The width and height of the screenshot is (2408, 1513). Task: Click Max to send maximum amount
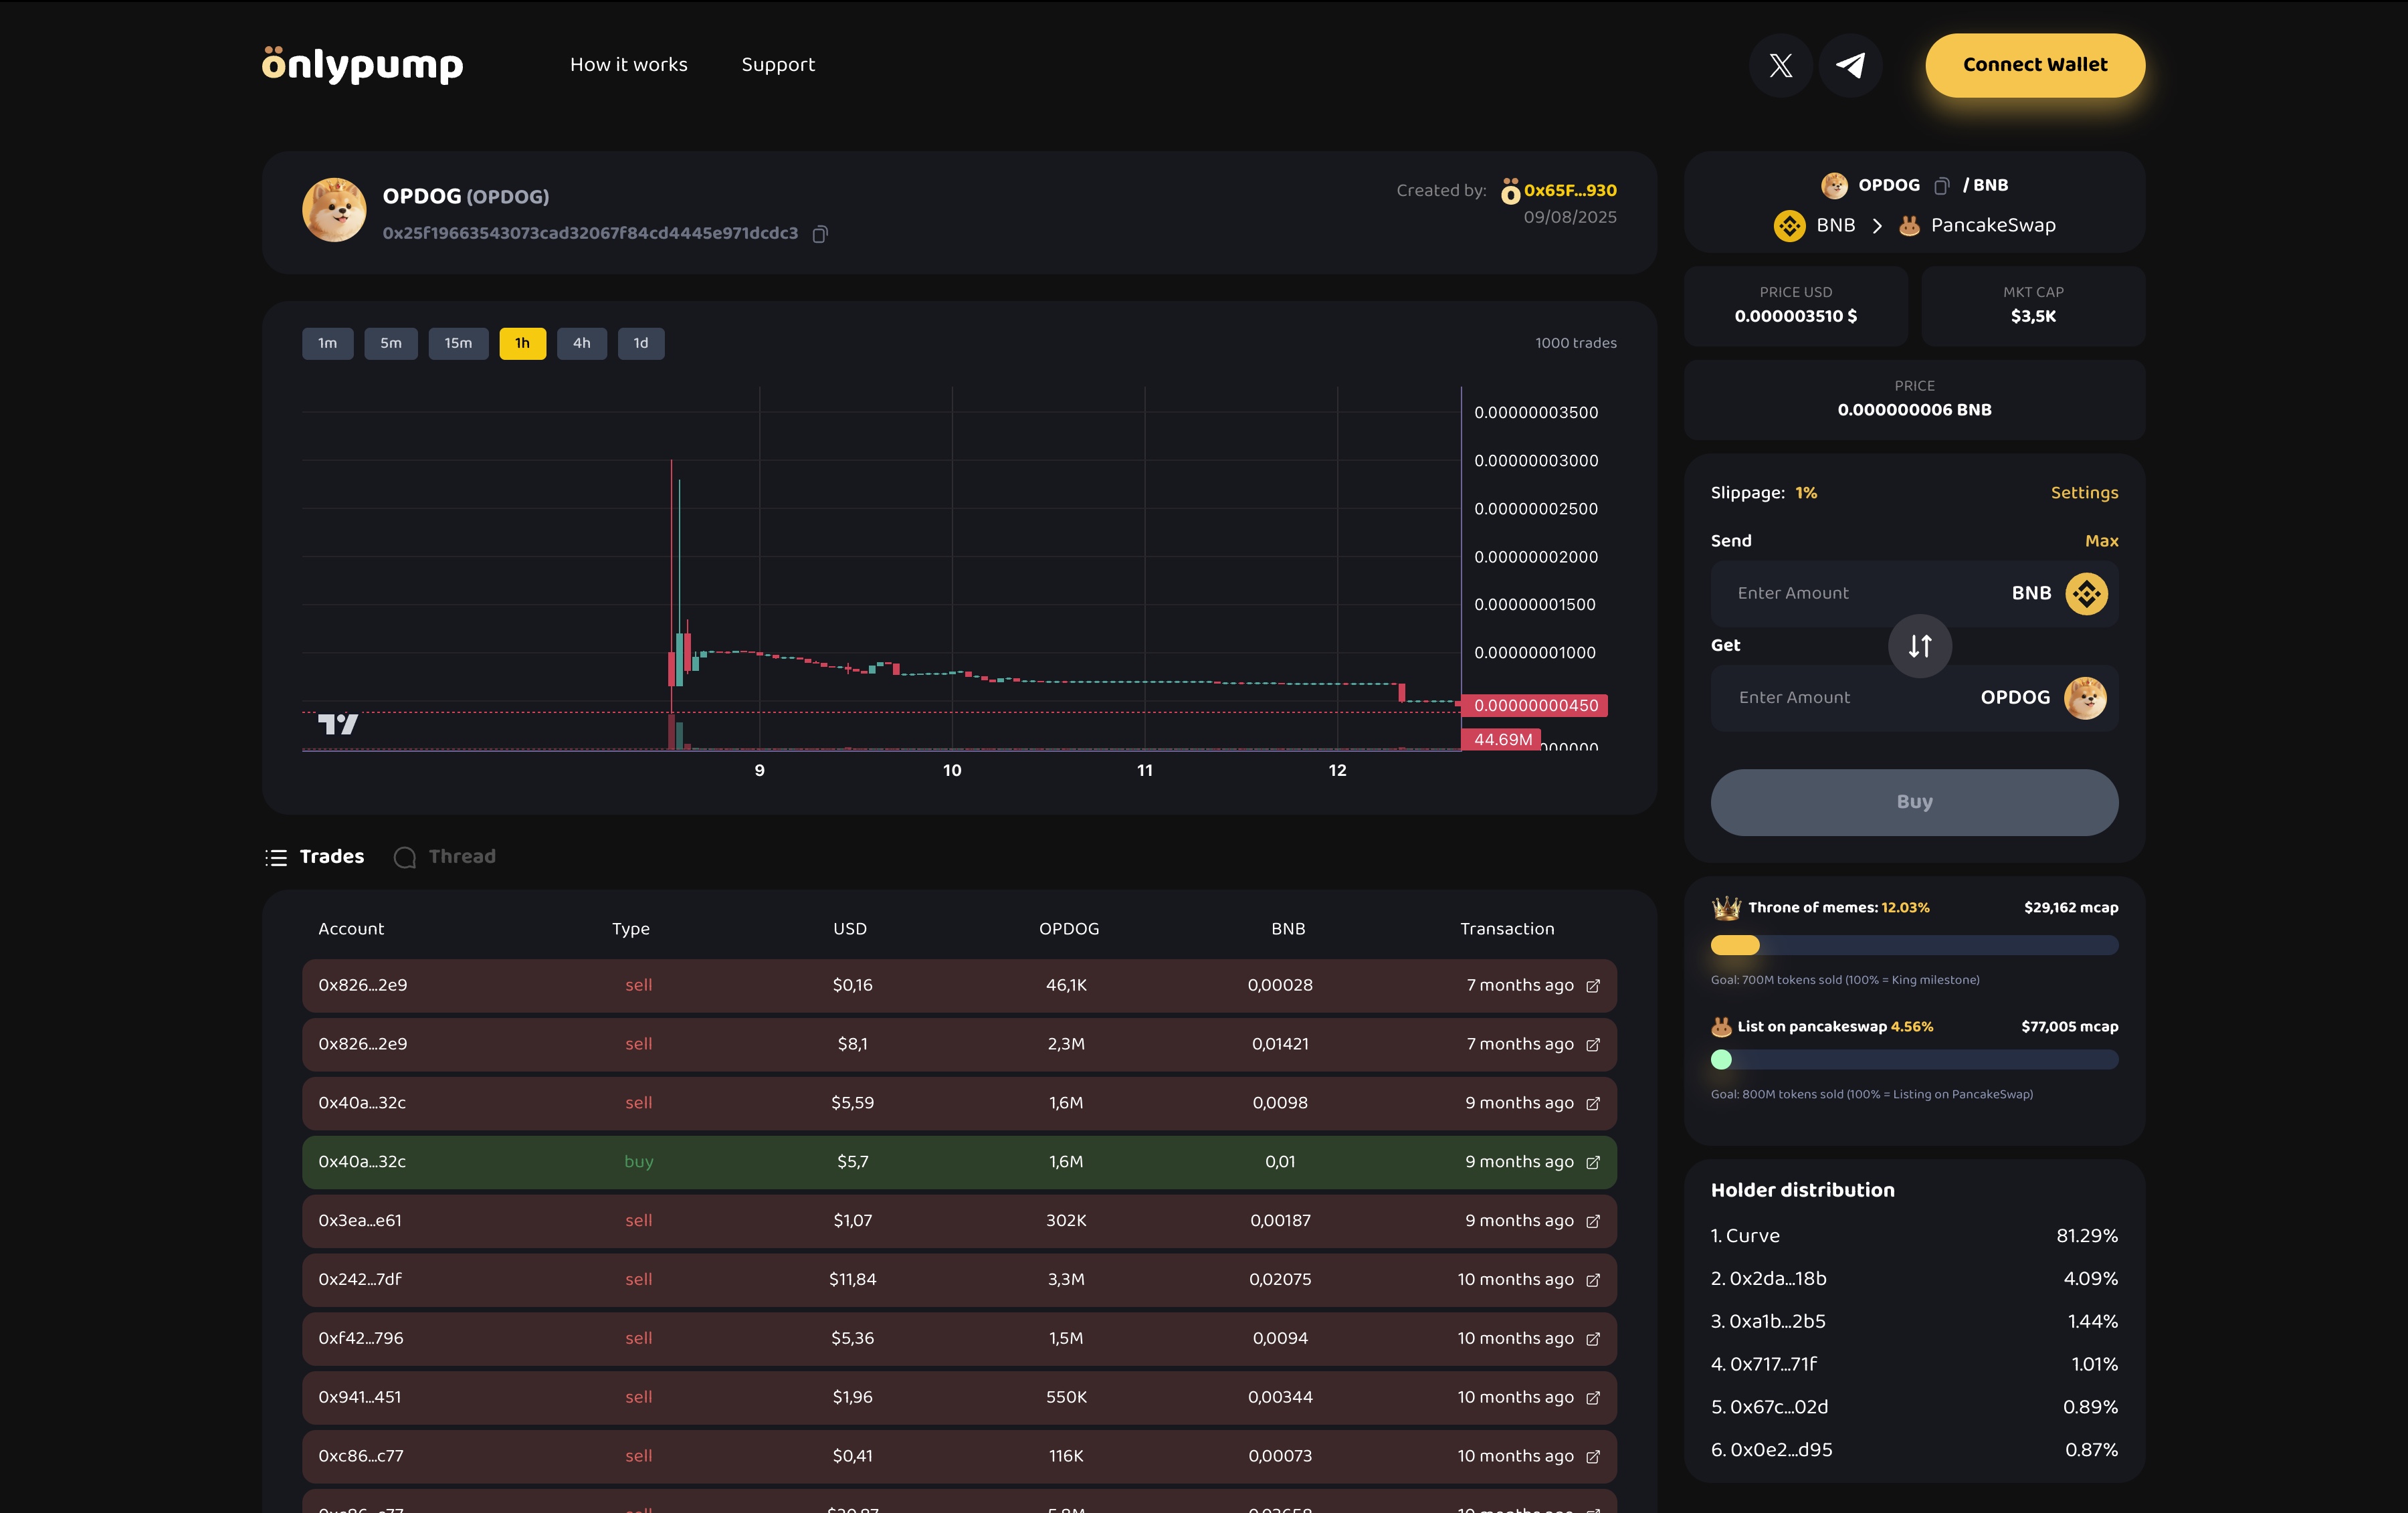coord(2101,541)
